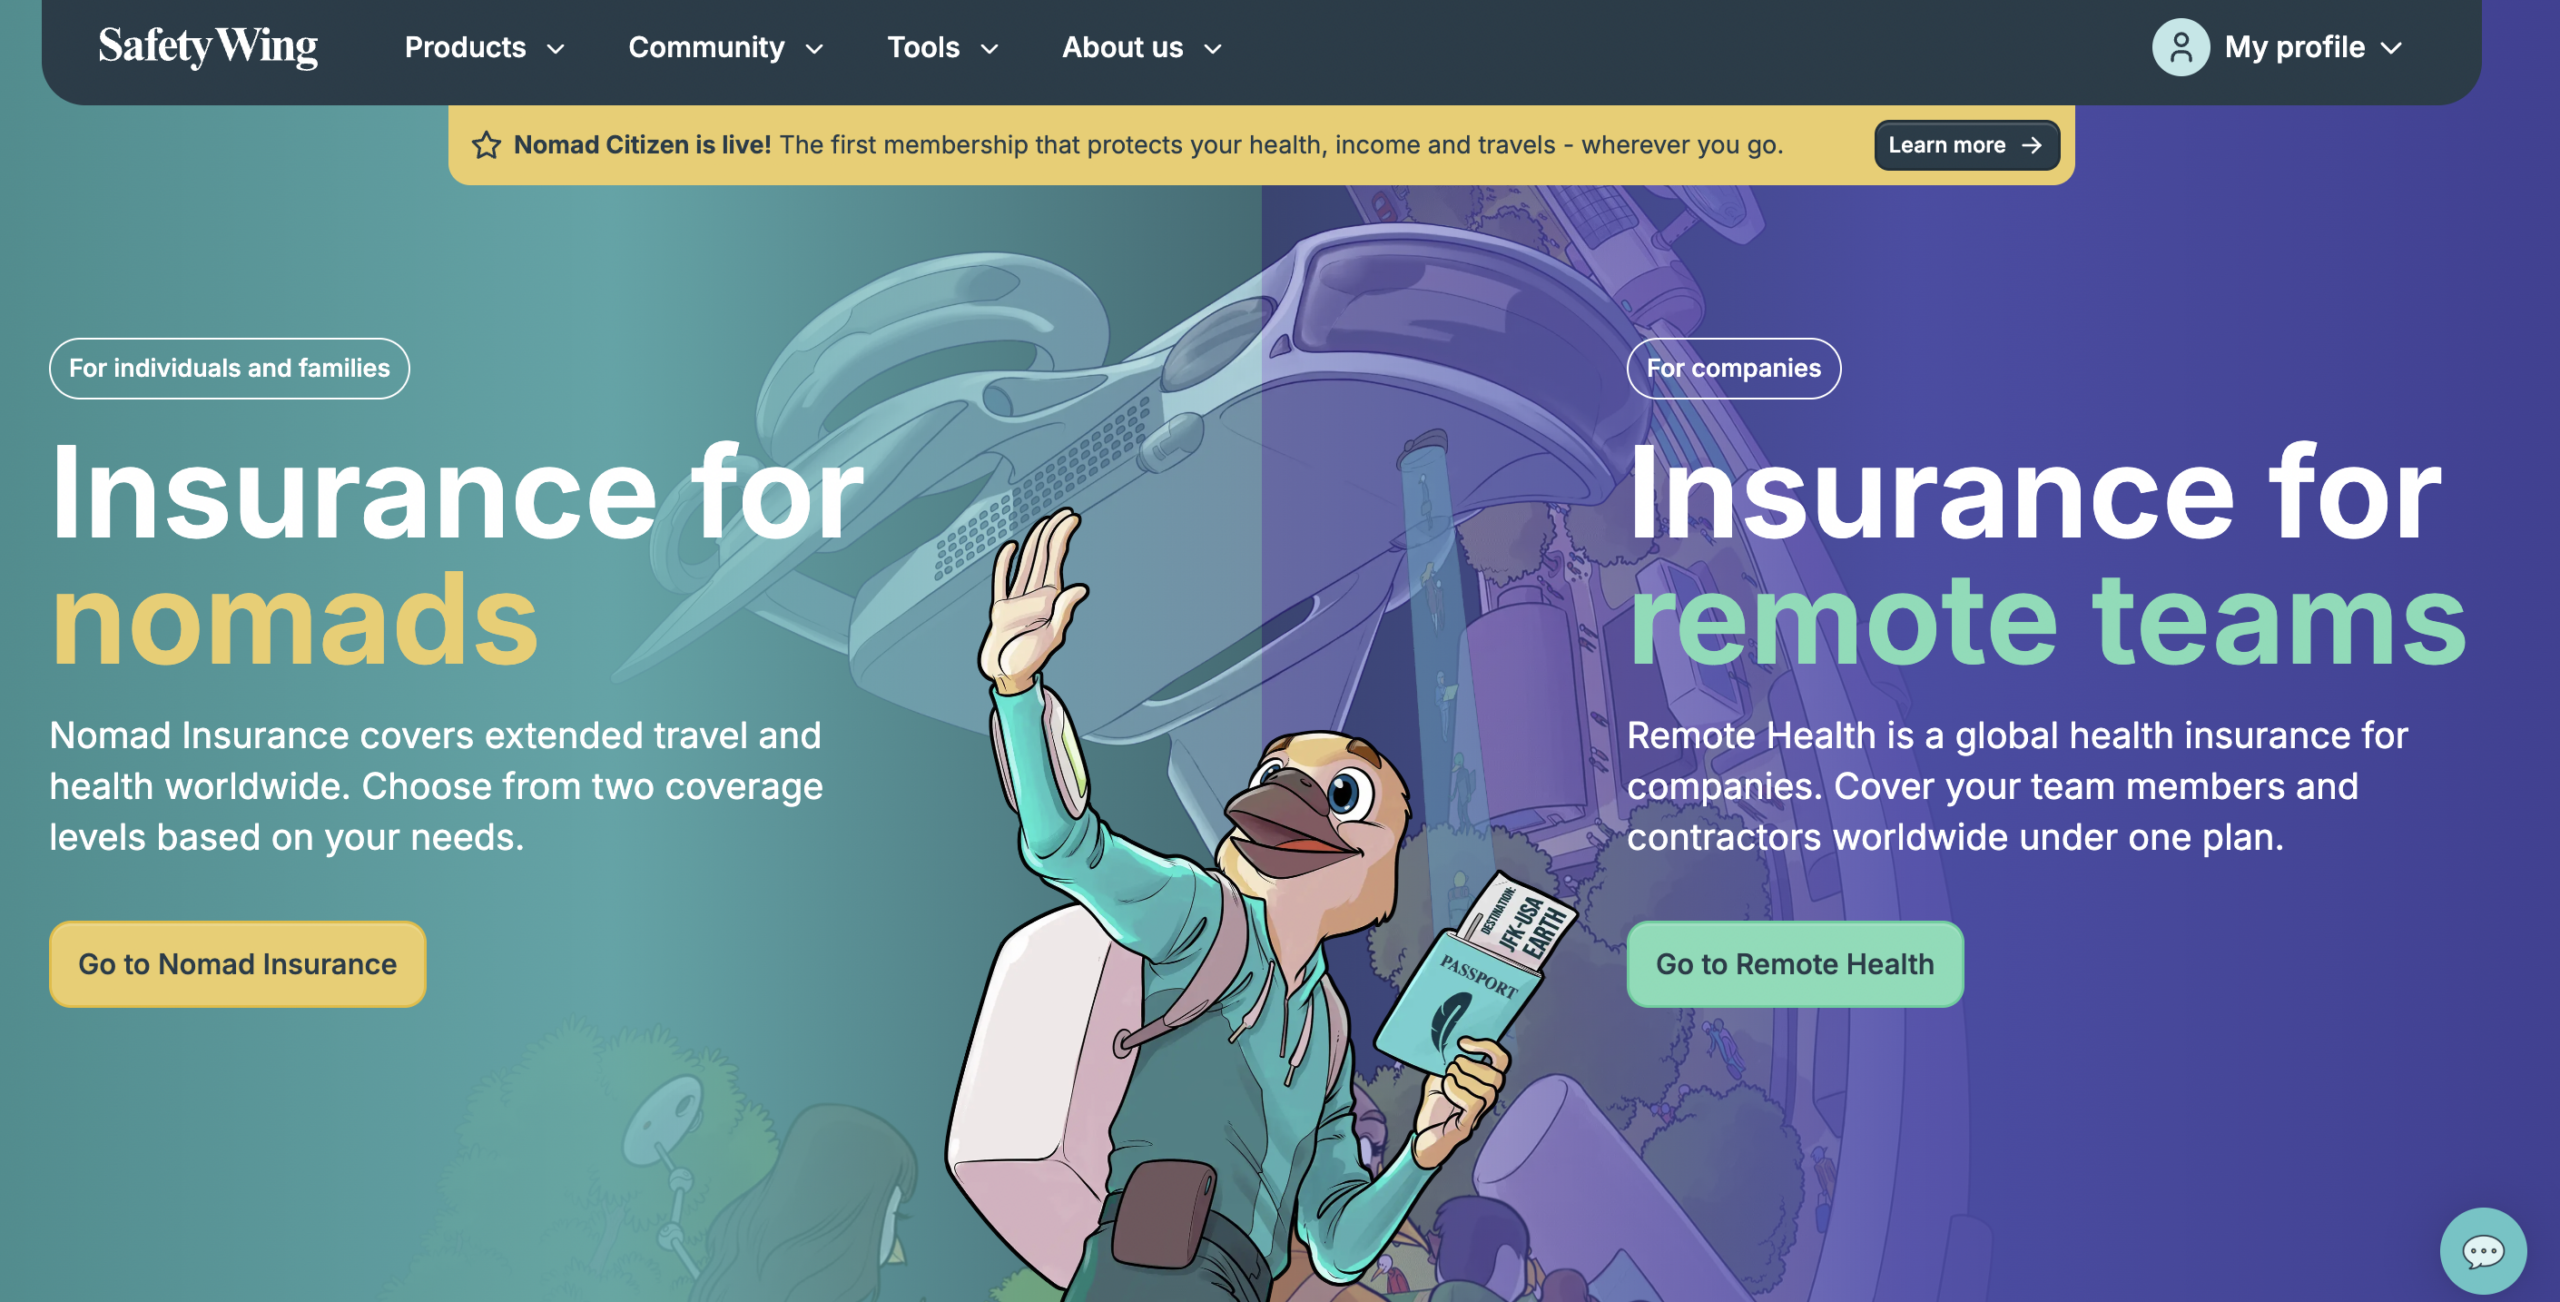Click the SafetyWing logo
Screen dimensions: 2560x1302
point(208,47)
